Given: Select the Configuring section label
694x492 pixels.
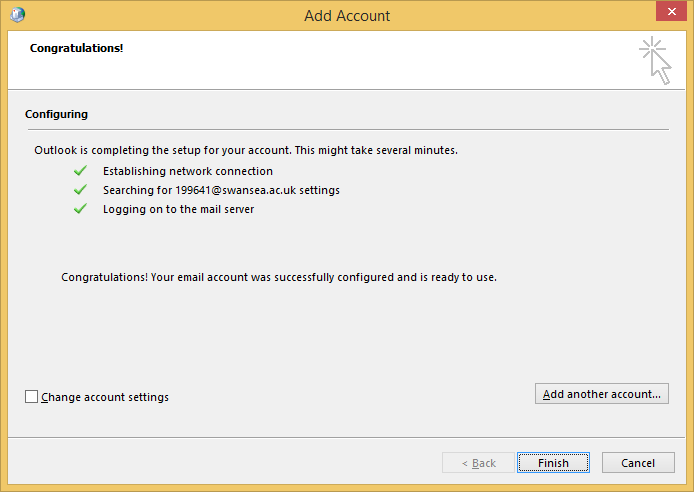Looking at the screenshot, I should tap(56, 114).
